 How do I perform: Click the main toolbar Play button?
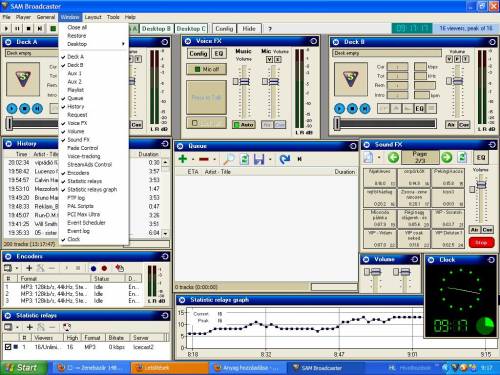point(6,29)
